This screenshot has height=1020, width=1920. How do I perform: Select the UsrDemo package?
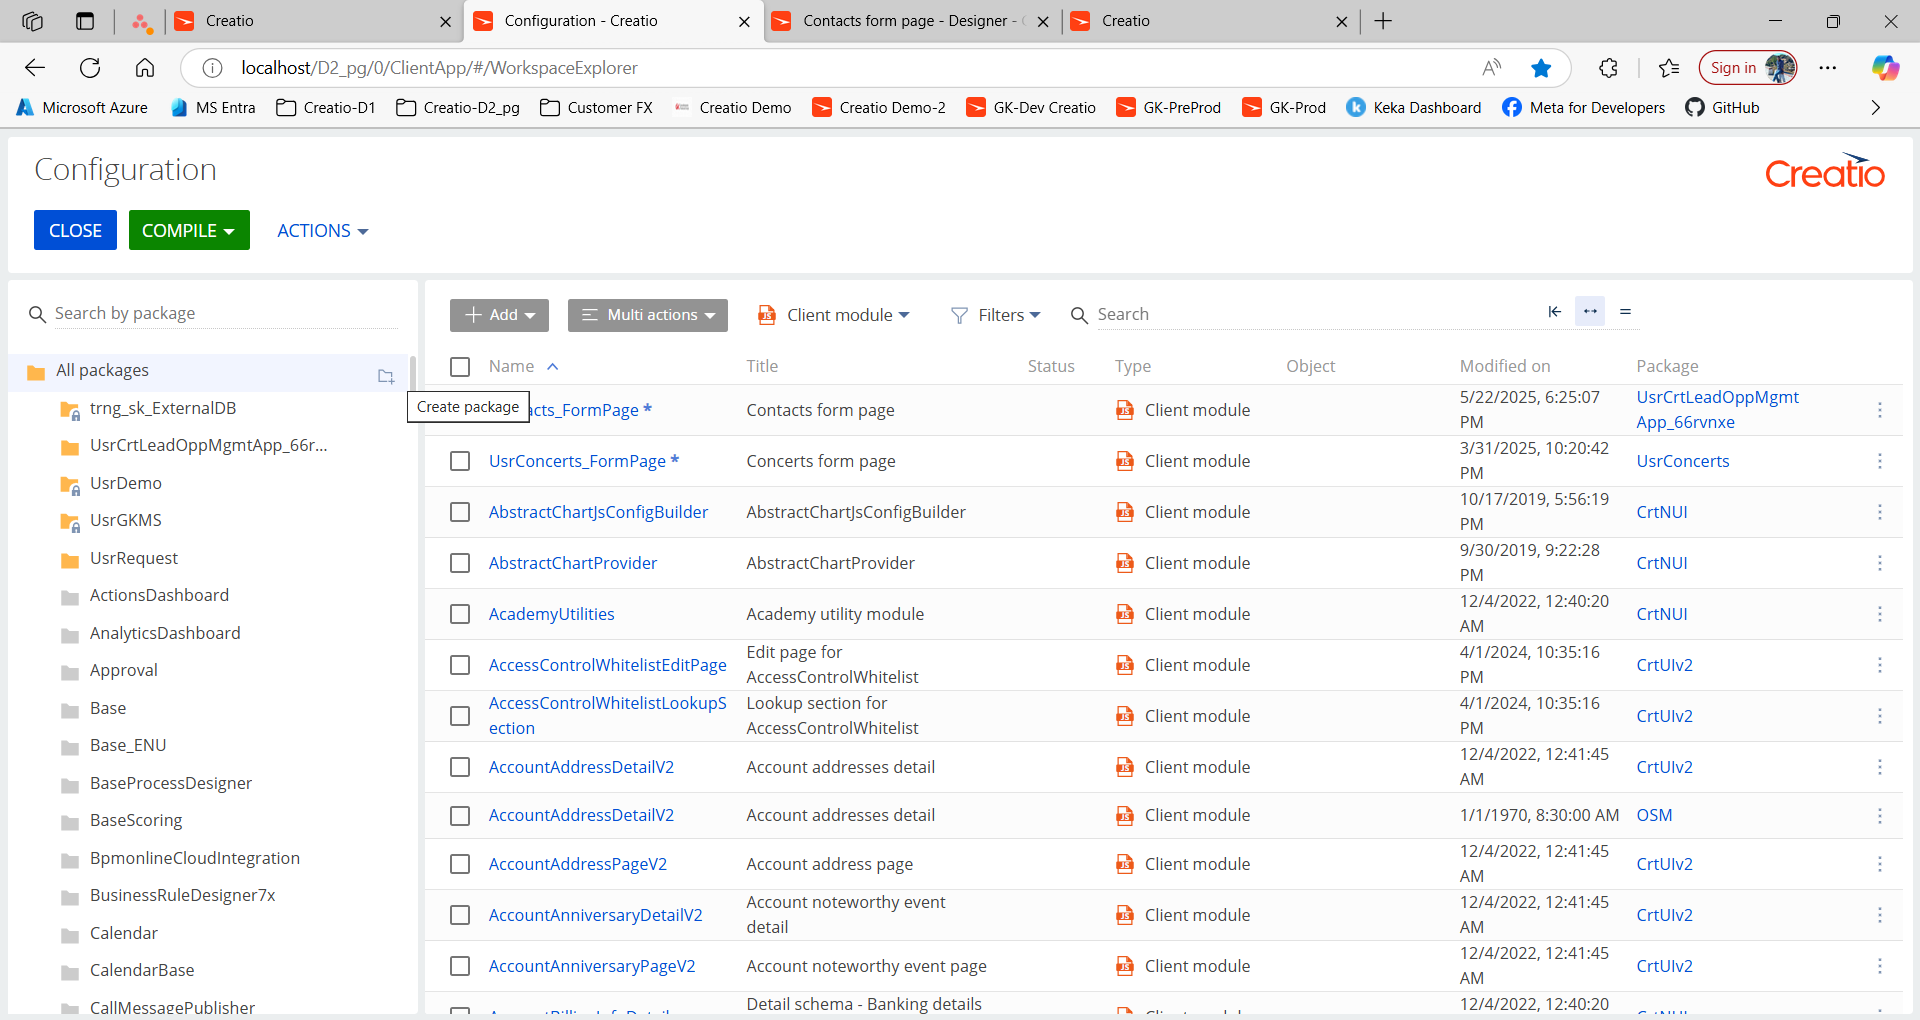click(126, 483)
